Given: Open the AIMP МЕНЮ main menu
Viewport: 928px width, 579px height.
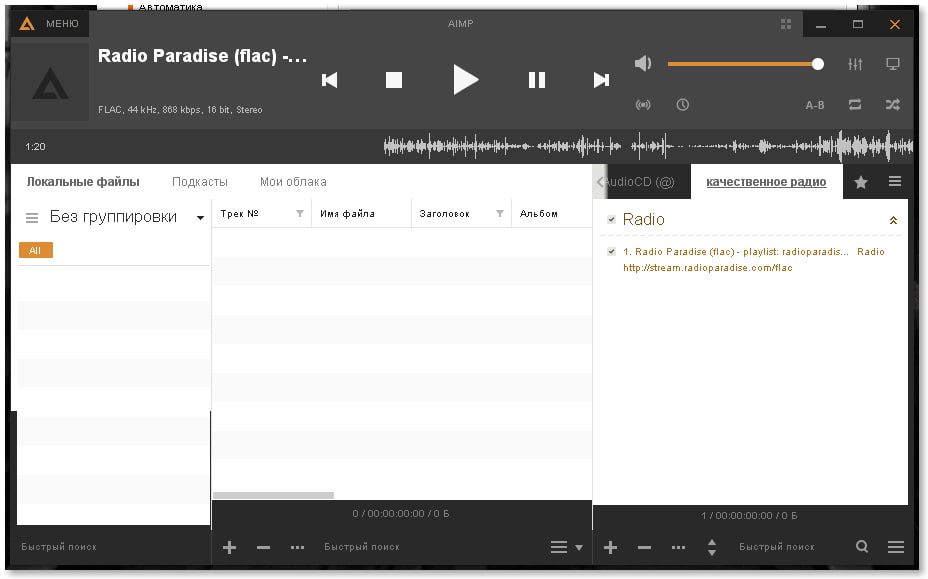Looking at the screenshot, I should coord(50,24).
